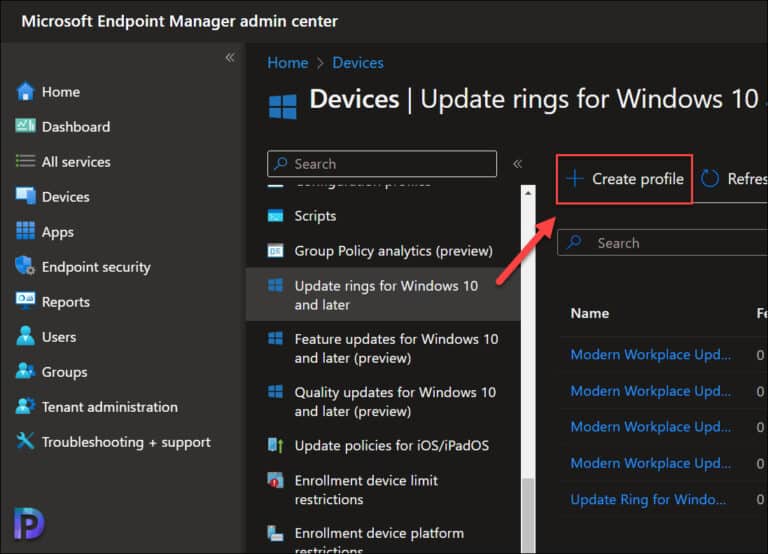Click the Windows icon beside Update rings
The height and width of the screenshot is (554, 768).
pyautogui.click(x=275, y=285)
